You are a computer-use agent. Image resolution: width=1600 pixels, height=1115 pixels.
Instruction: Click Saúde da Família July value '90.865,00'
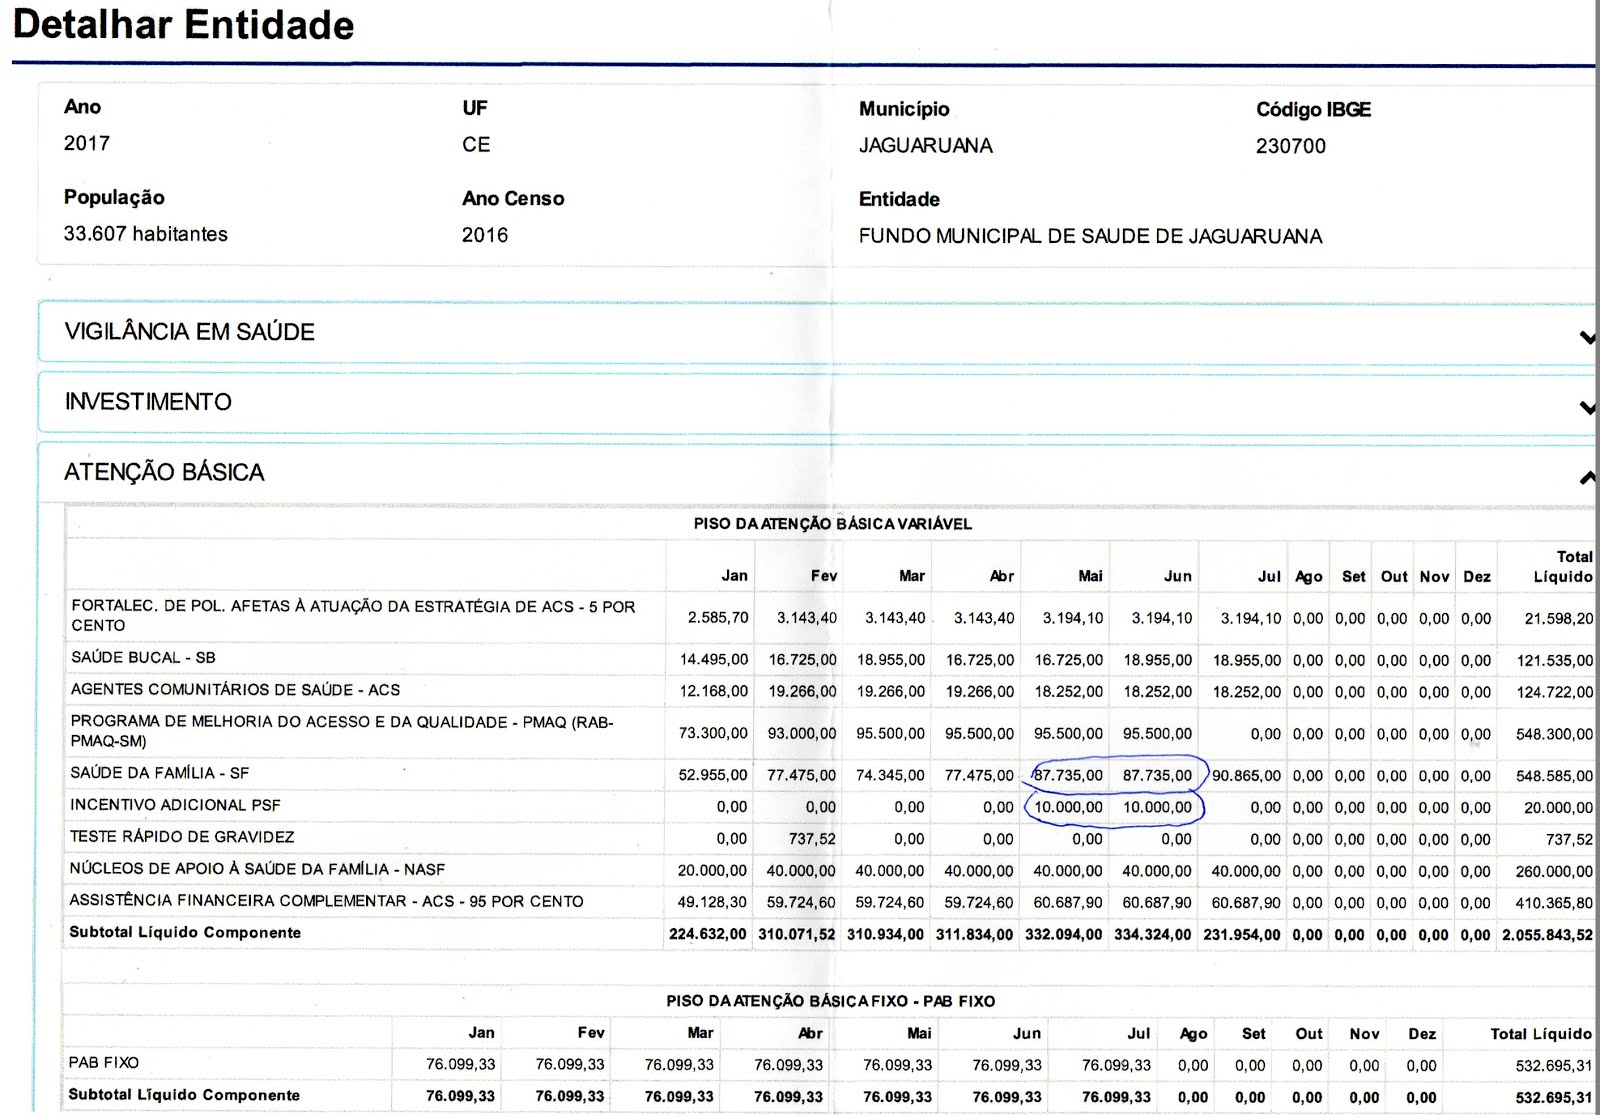tap(1246, 776)
